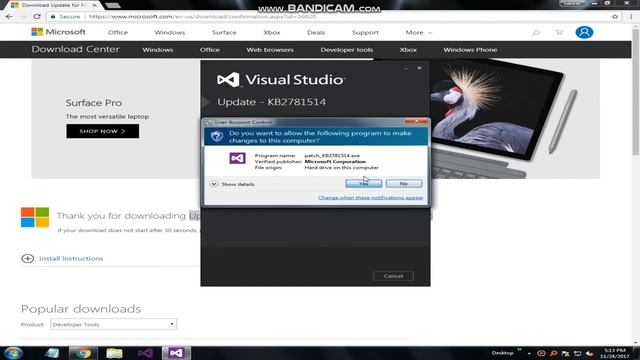This screenshot has width=640, height=360.
Task: Show hidden system tray icons arrow
Action: (x=529, y=353)
